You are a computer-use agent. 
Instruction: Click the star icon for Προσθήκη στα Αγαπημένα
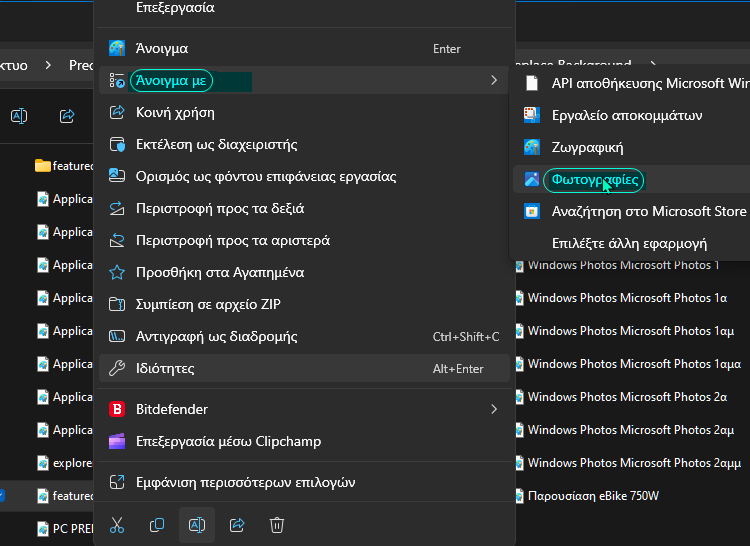tap(117, 273)
